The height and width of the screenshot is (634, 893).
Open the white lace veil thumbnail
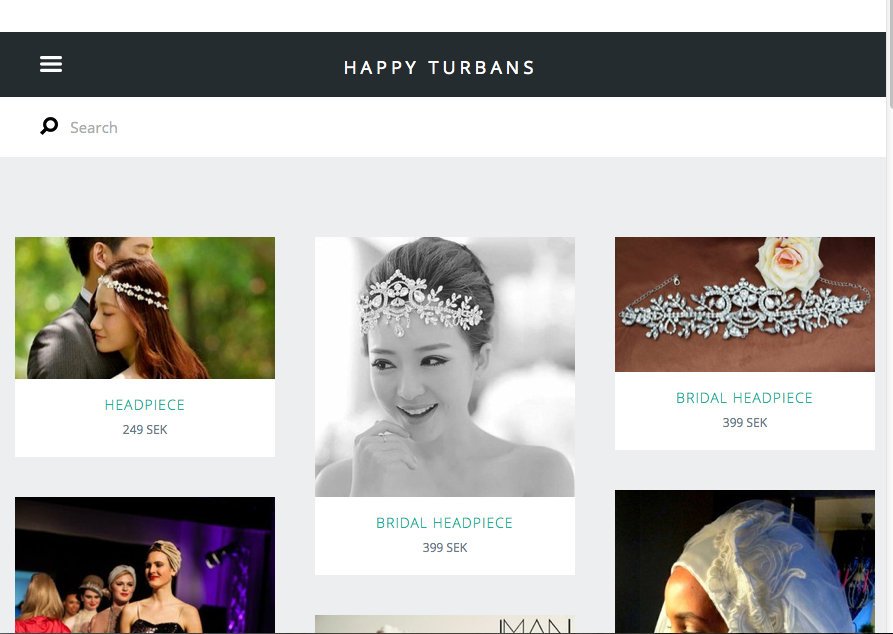click(745, 562)
